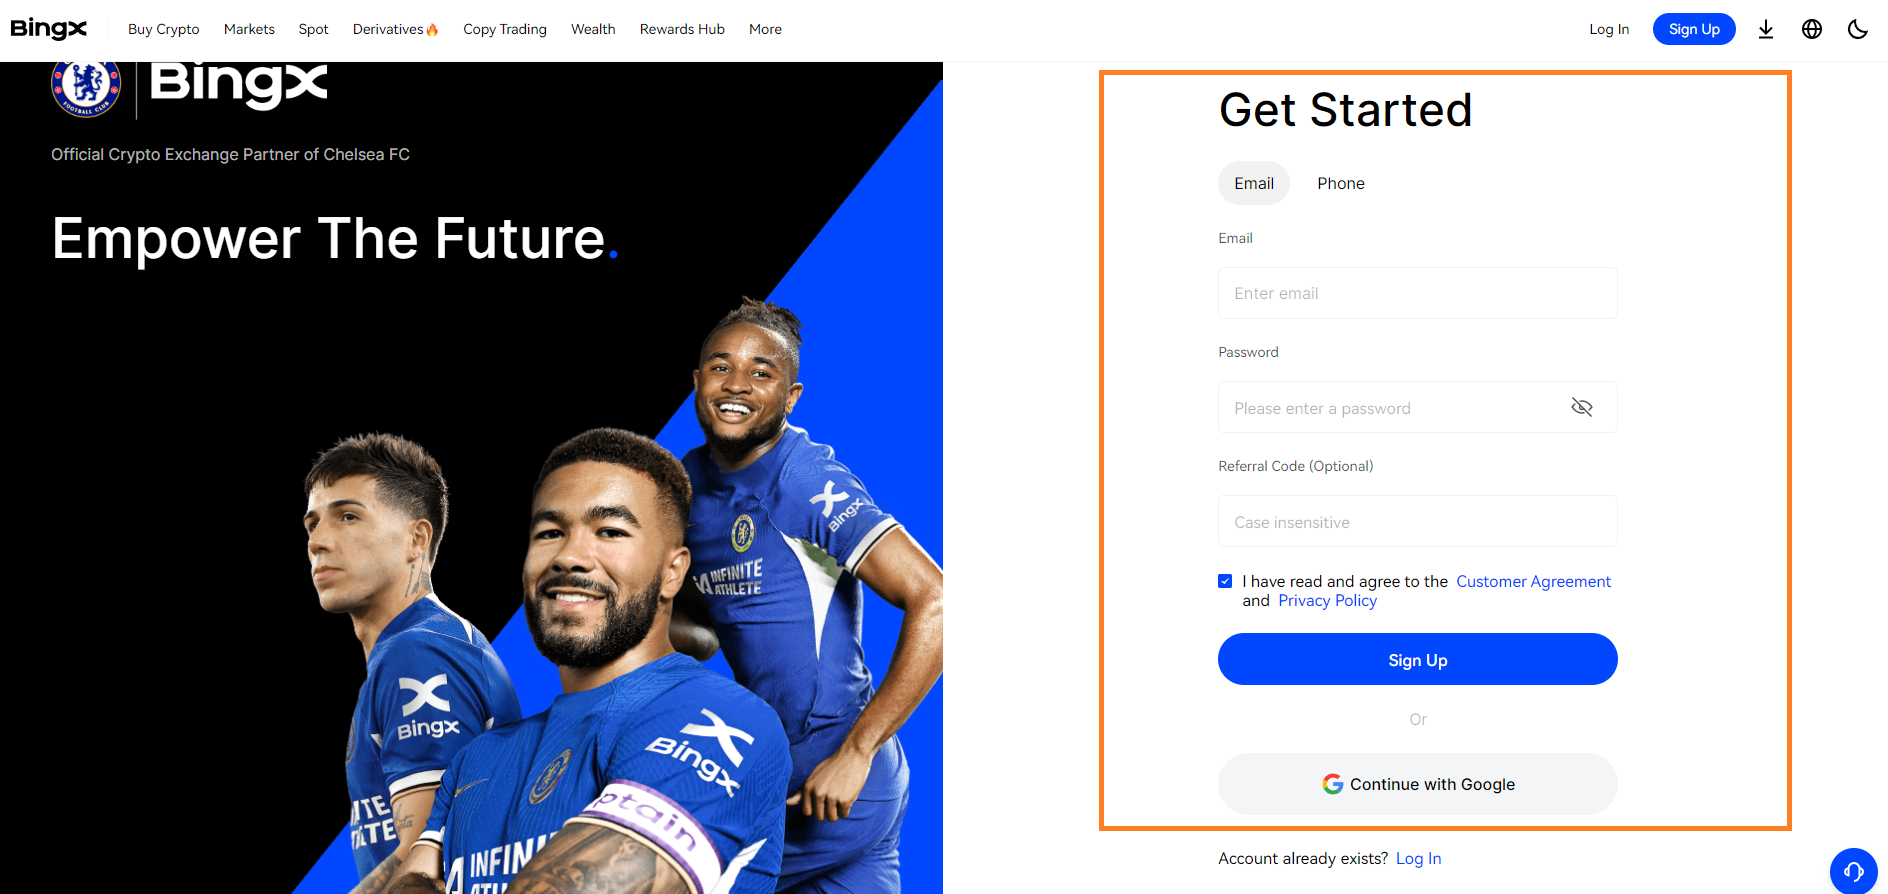
Task: Open the Customer Agreement link
Action: (x=1533, y=581)
